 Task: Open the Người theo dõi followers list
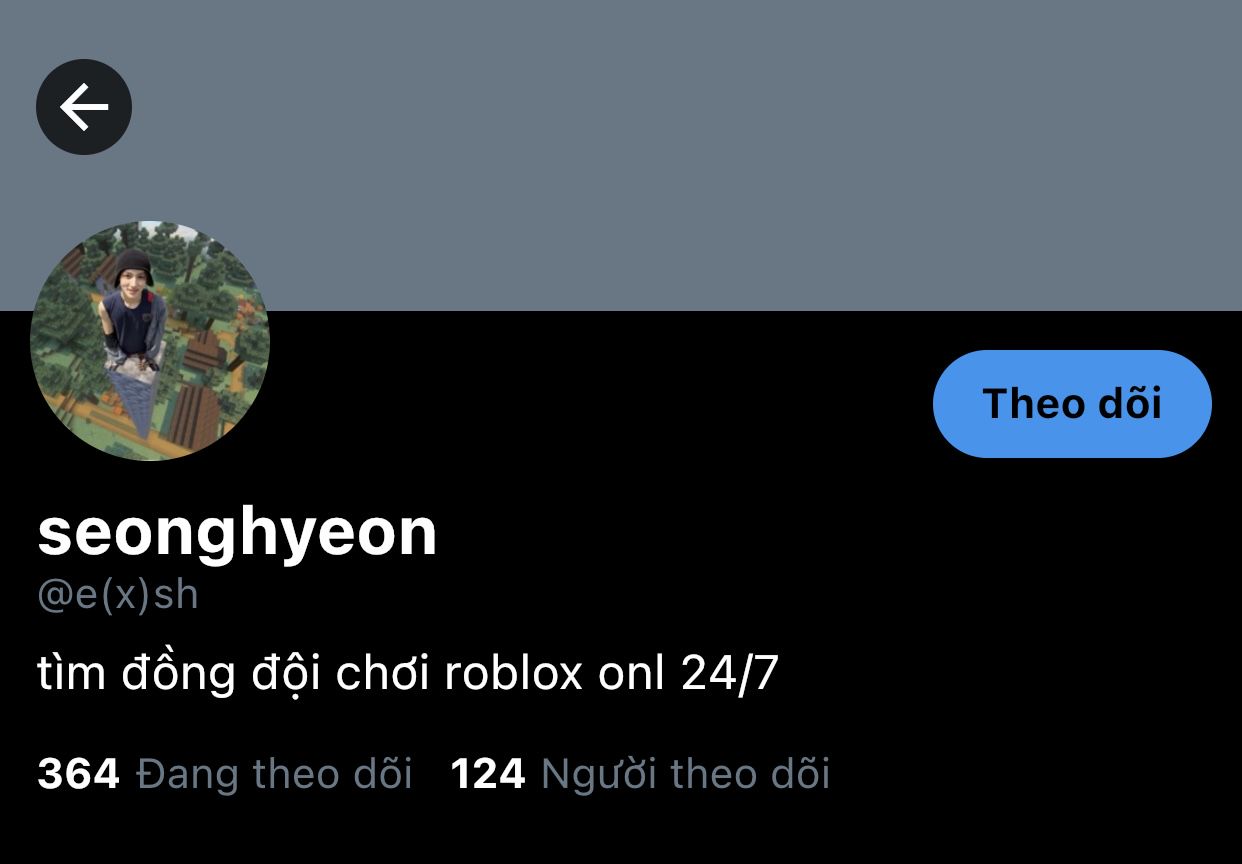pyautogui.click(x=685, y=774)
